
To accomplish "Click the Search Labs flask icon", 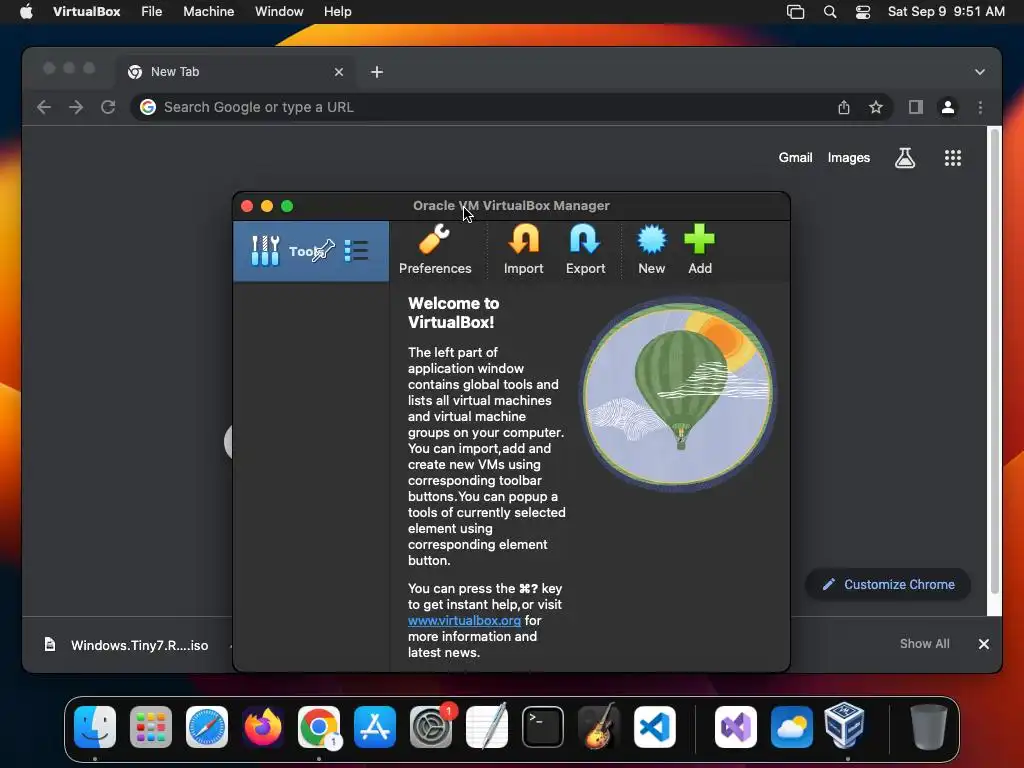I will pos(904,157).
